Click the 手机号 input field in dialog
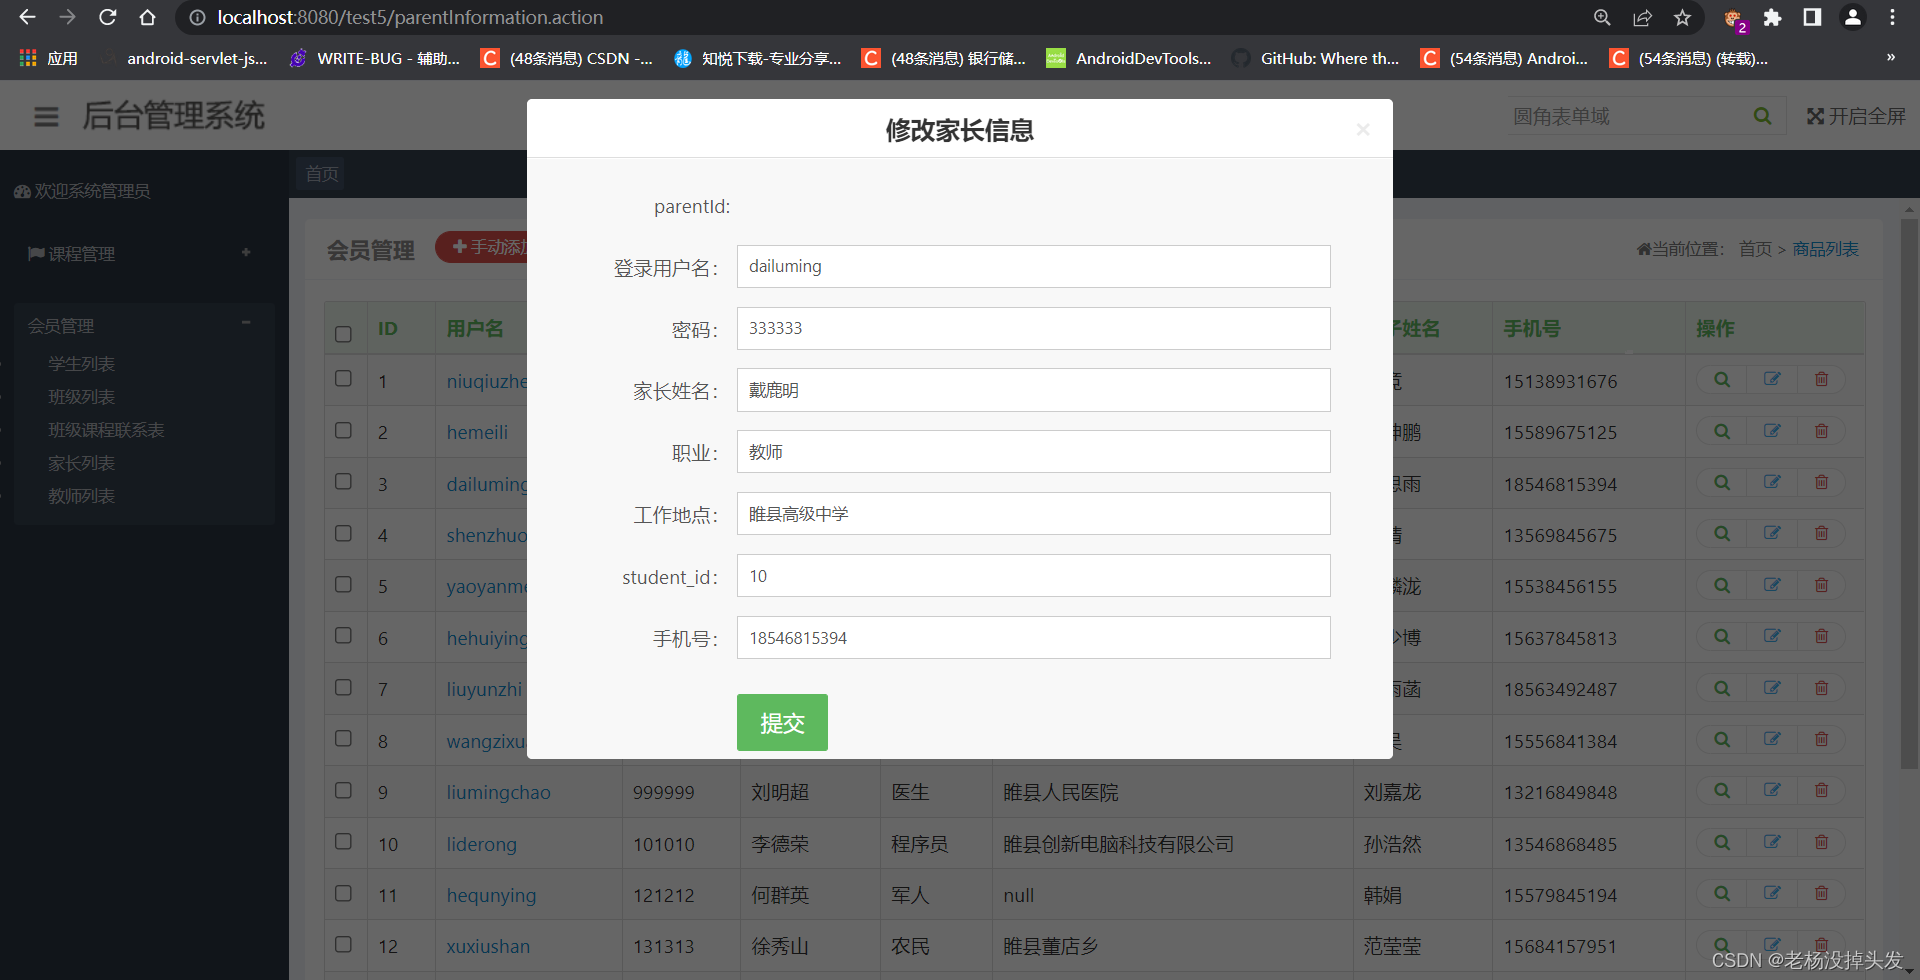Image resolution: width=1920 pixels, height=980 pixels. pos(1033,638)
